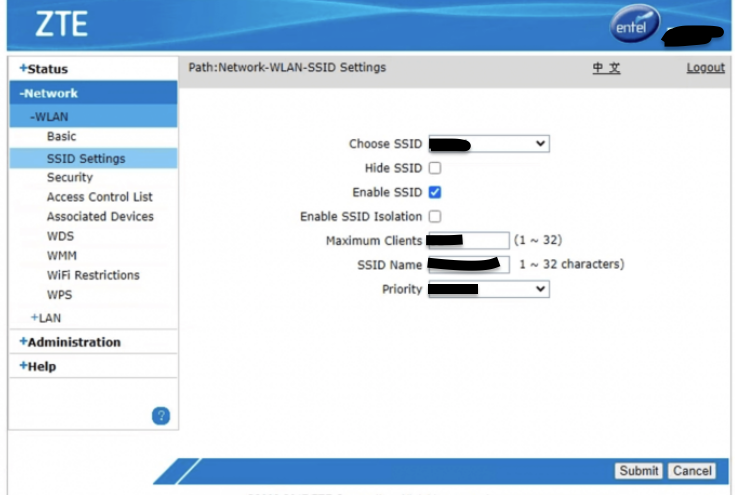Open Access Control List page

[x=100, y=197]
